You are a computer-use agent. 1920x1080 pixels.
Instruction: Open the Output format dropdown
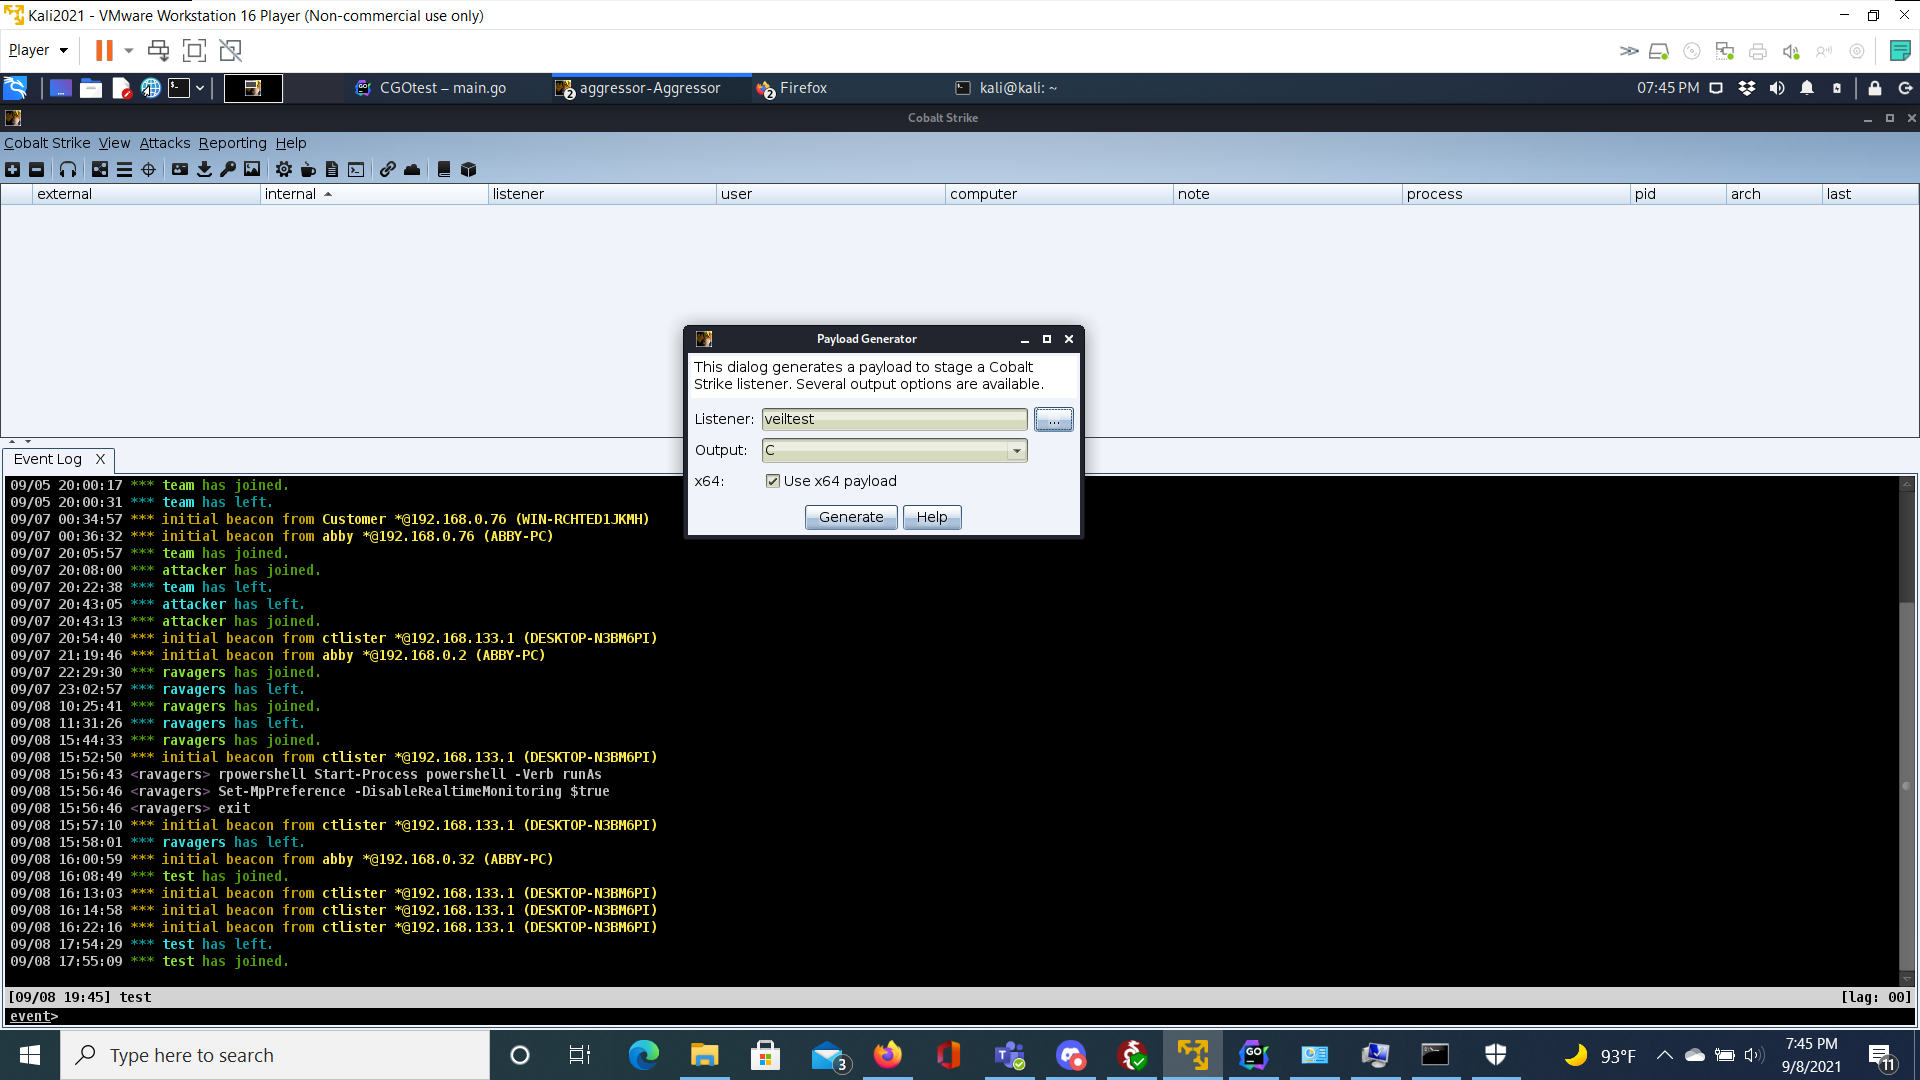point(1016,450)
